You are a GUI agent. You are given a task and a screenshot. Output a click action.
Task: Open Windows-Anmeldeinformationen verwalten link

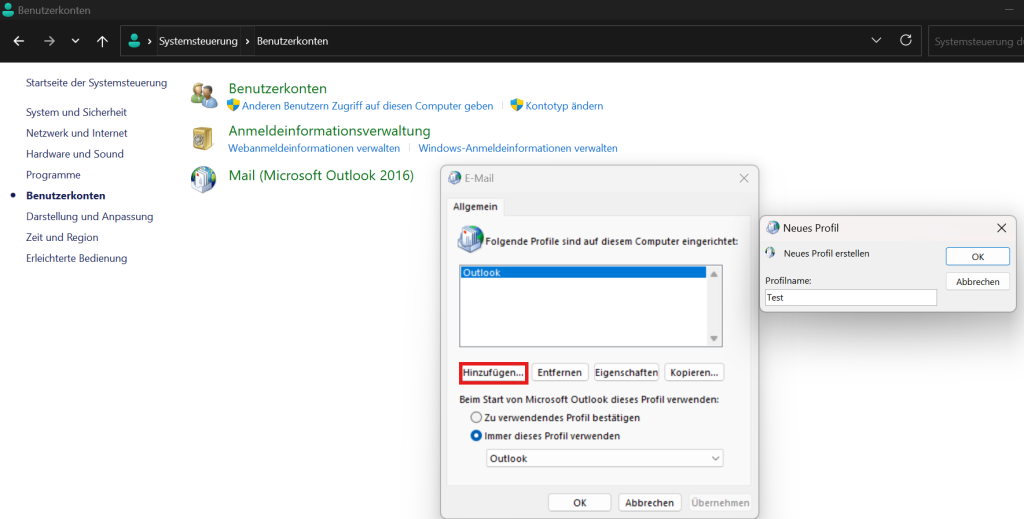coord(518,148)
